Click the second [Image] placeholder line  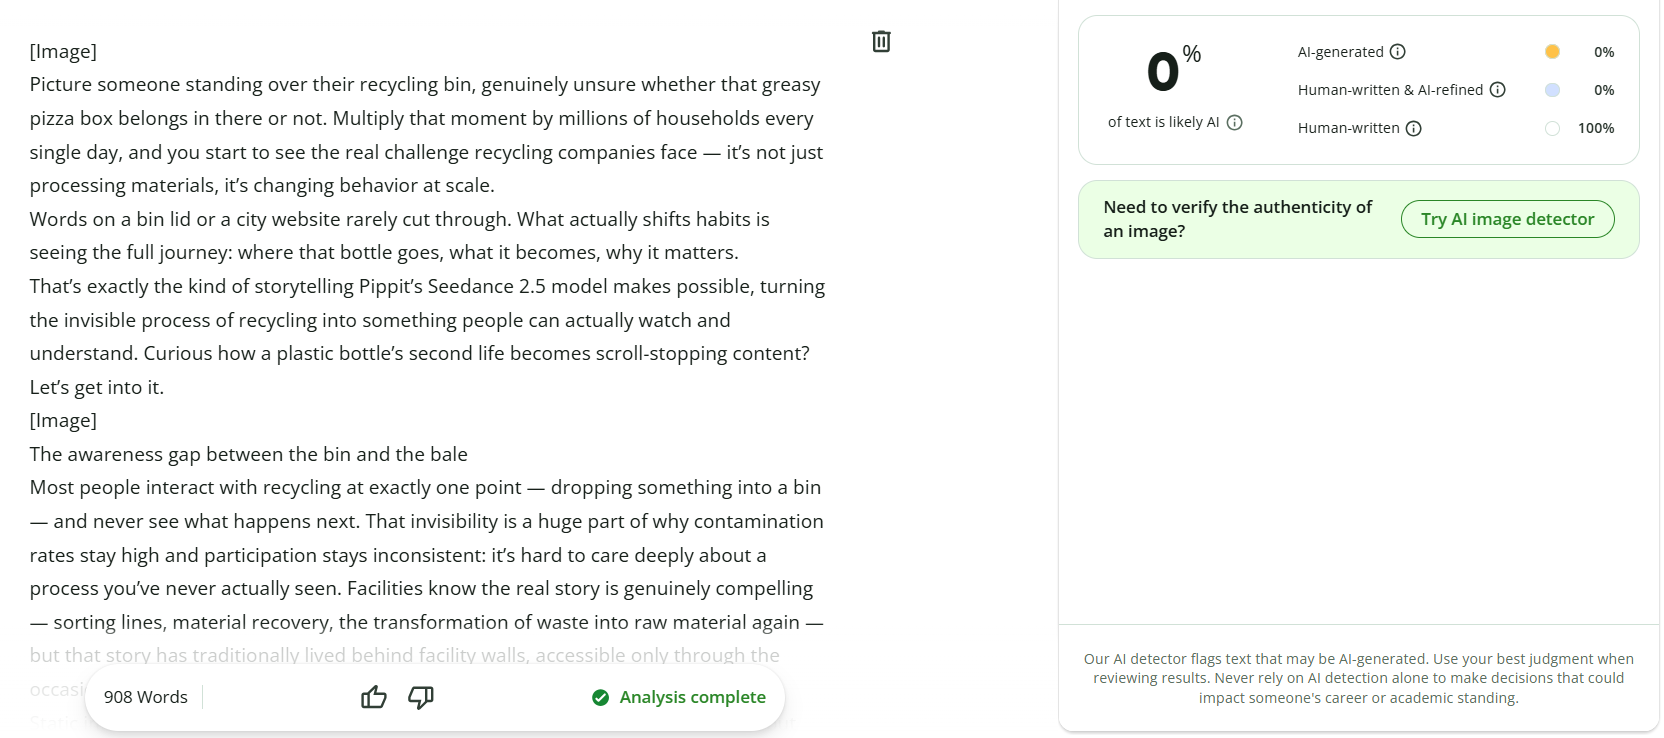63,421
